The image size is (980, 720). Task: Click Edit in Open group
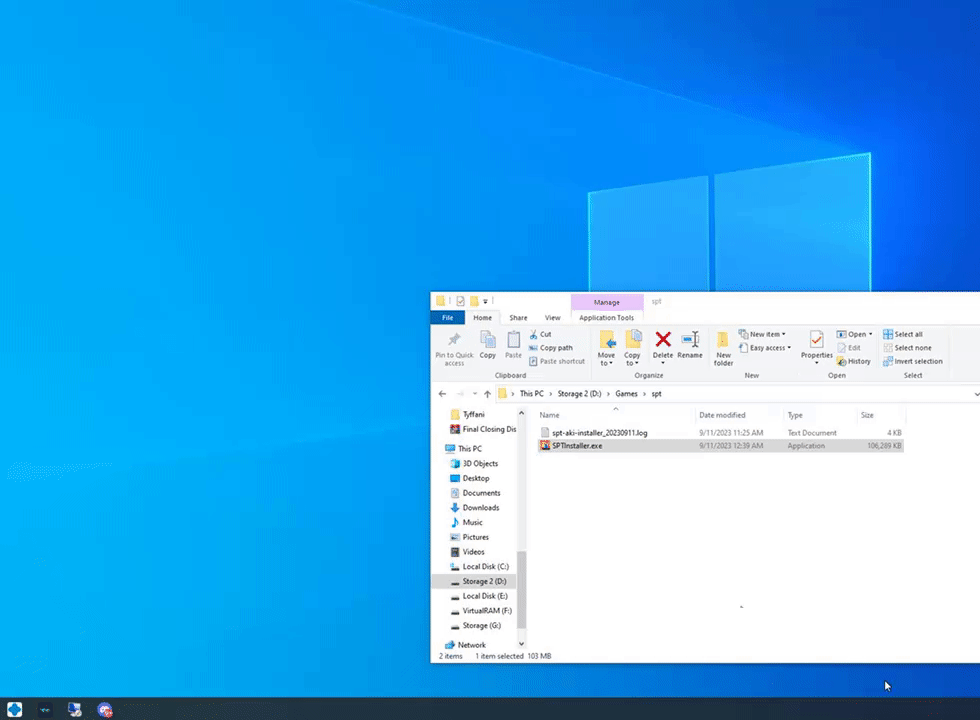849,348
